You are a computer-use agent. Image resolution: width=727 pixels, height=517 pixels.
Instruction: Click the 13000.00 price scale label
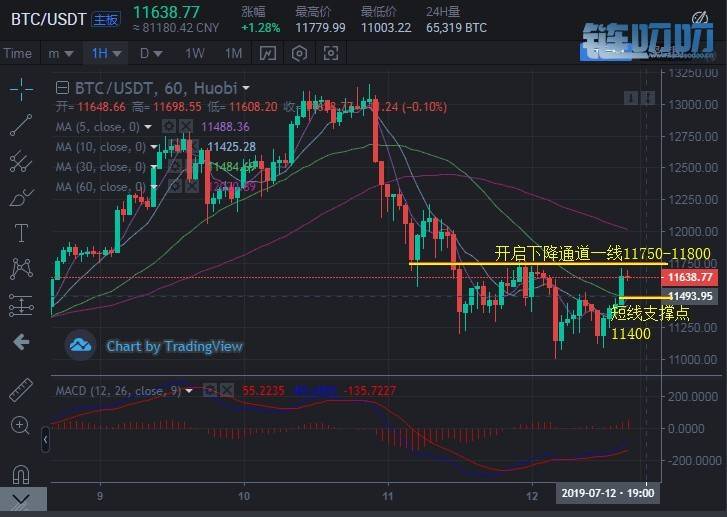693,104
